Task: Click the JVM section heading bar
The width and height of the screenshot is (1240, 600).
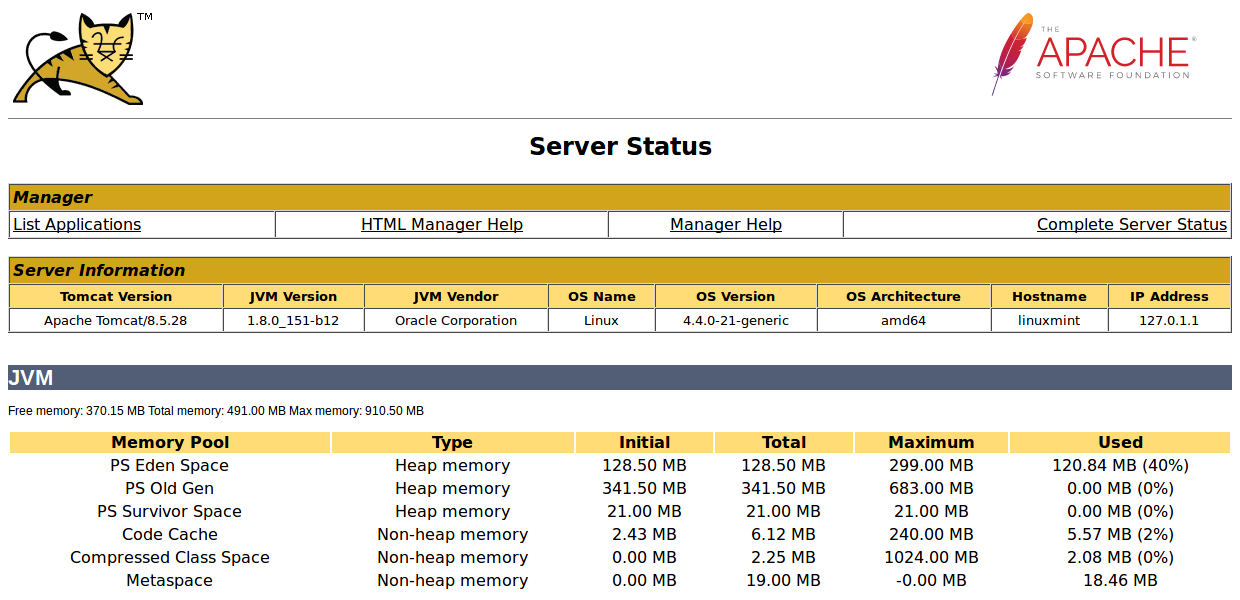Action: pos(620,378)
